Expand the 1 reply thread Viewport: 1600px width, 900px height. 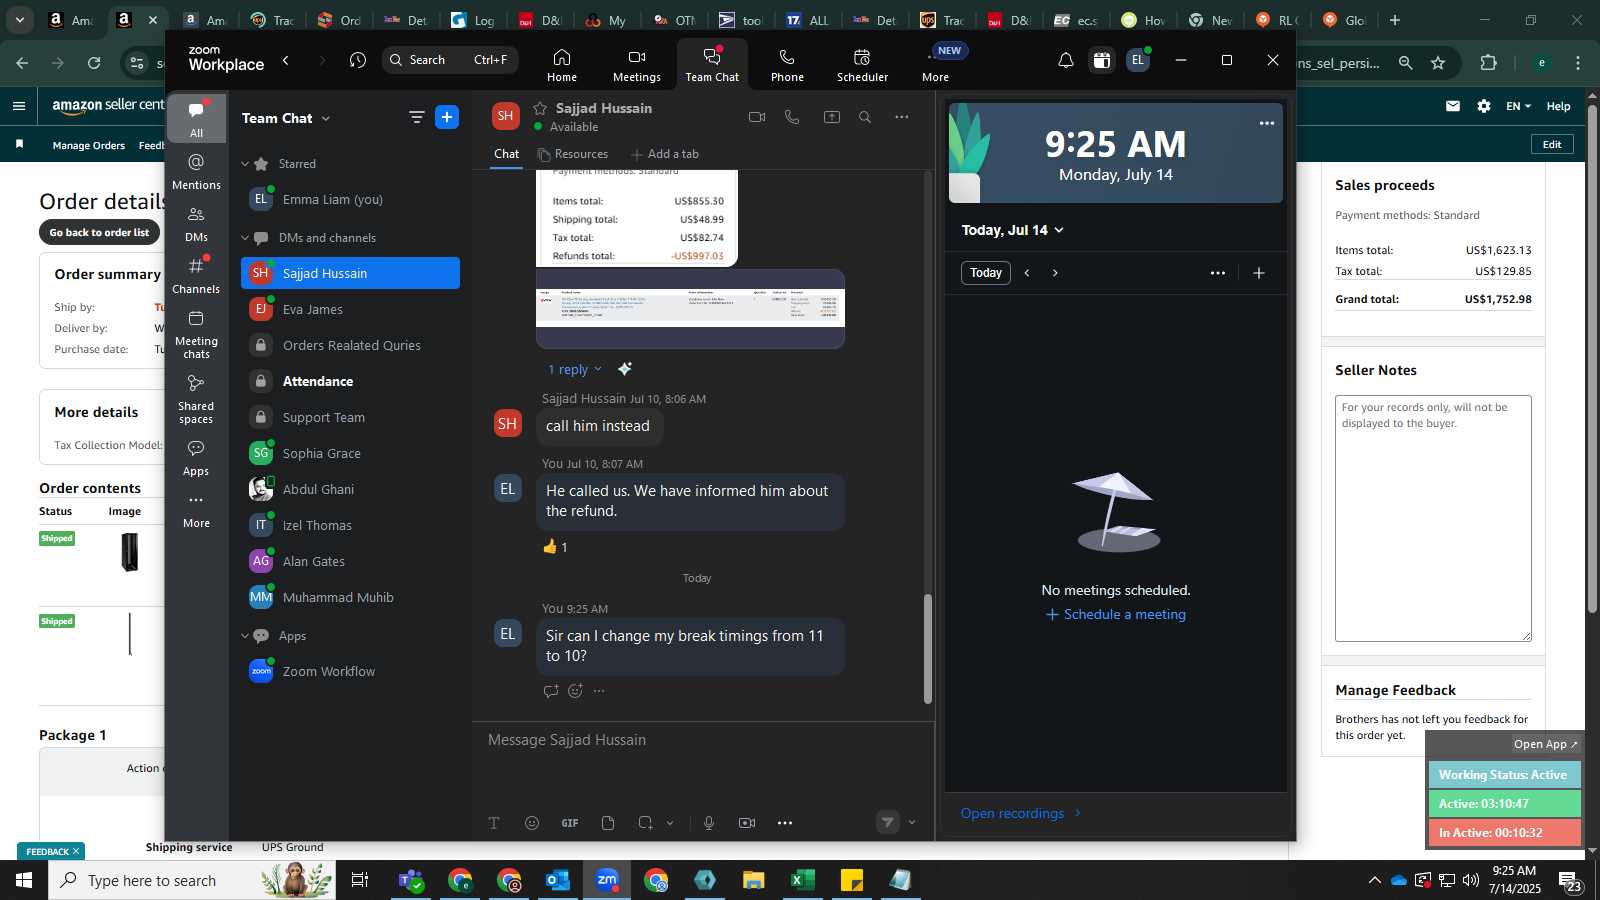pyautogui.click(x=574, y=369)
